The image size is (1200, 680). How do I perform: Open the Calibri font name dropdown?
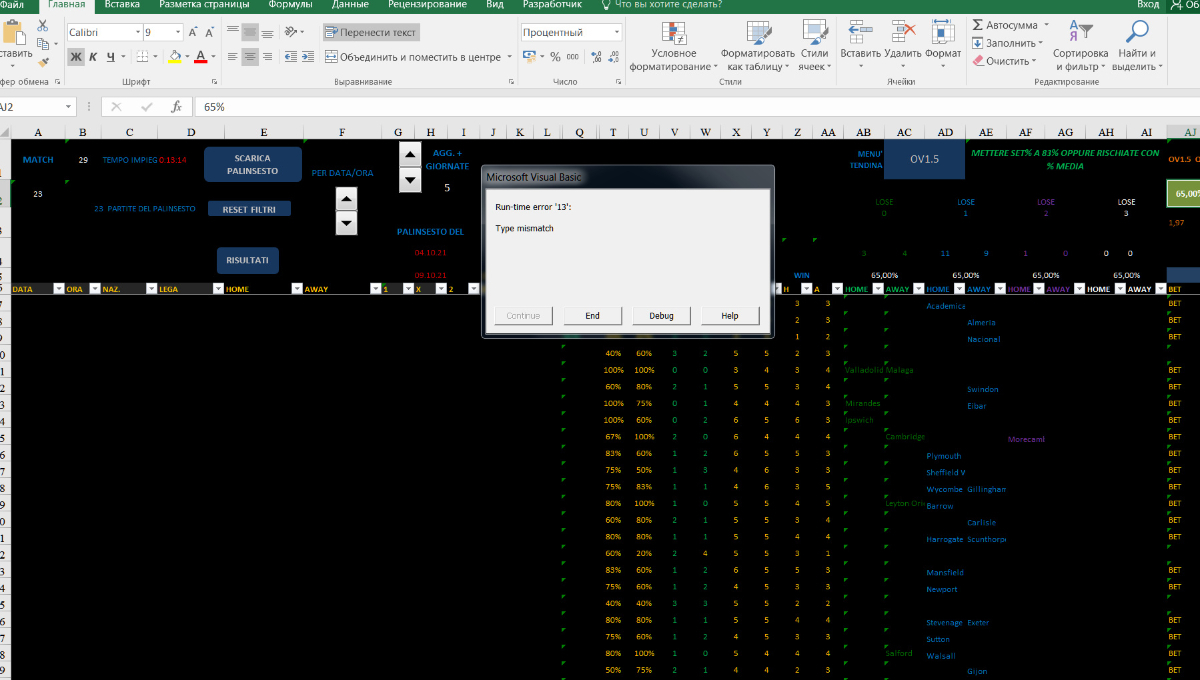click(136, 33)
